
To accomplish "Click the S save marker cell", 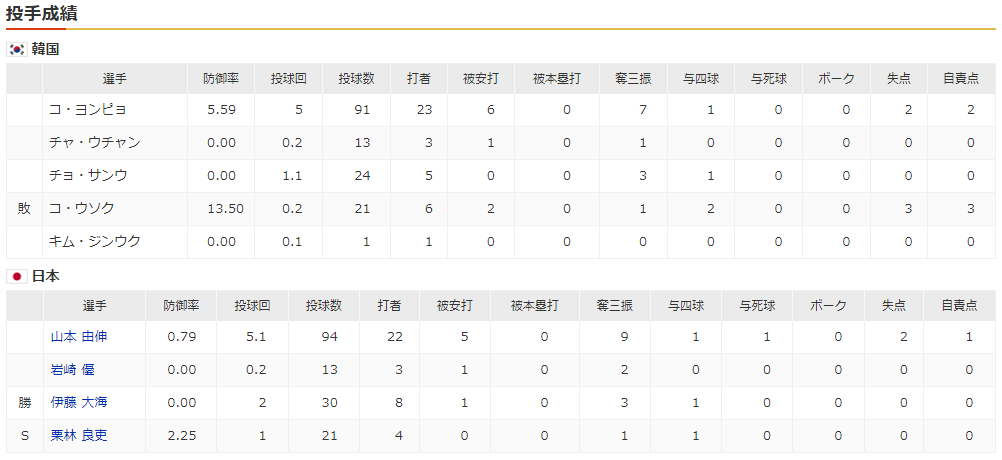I will click(x=24, y=436).
